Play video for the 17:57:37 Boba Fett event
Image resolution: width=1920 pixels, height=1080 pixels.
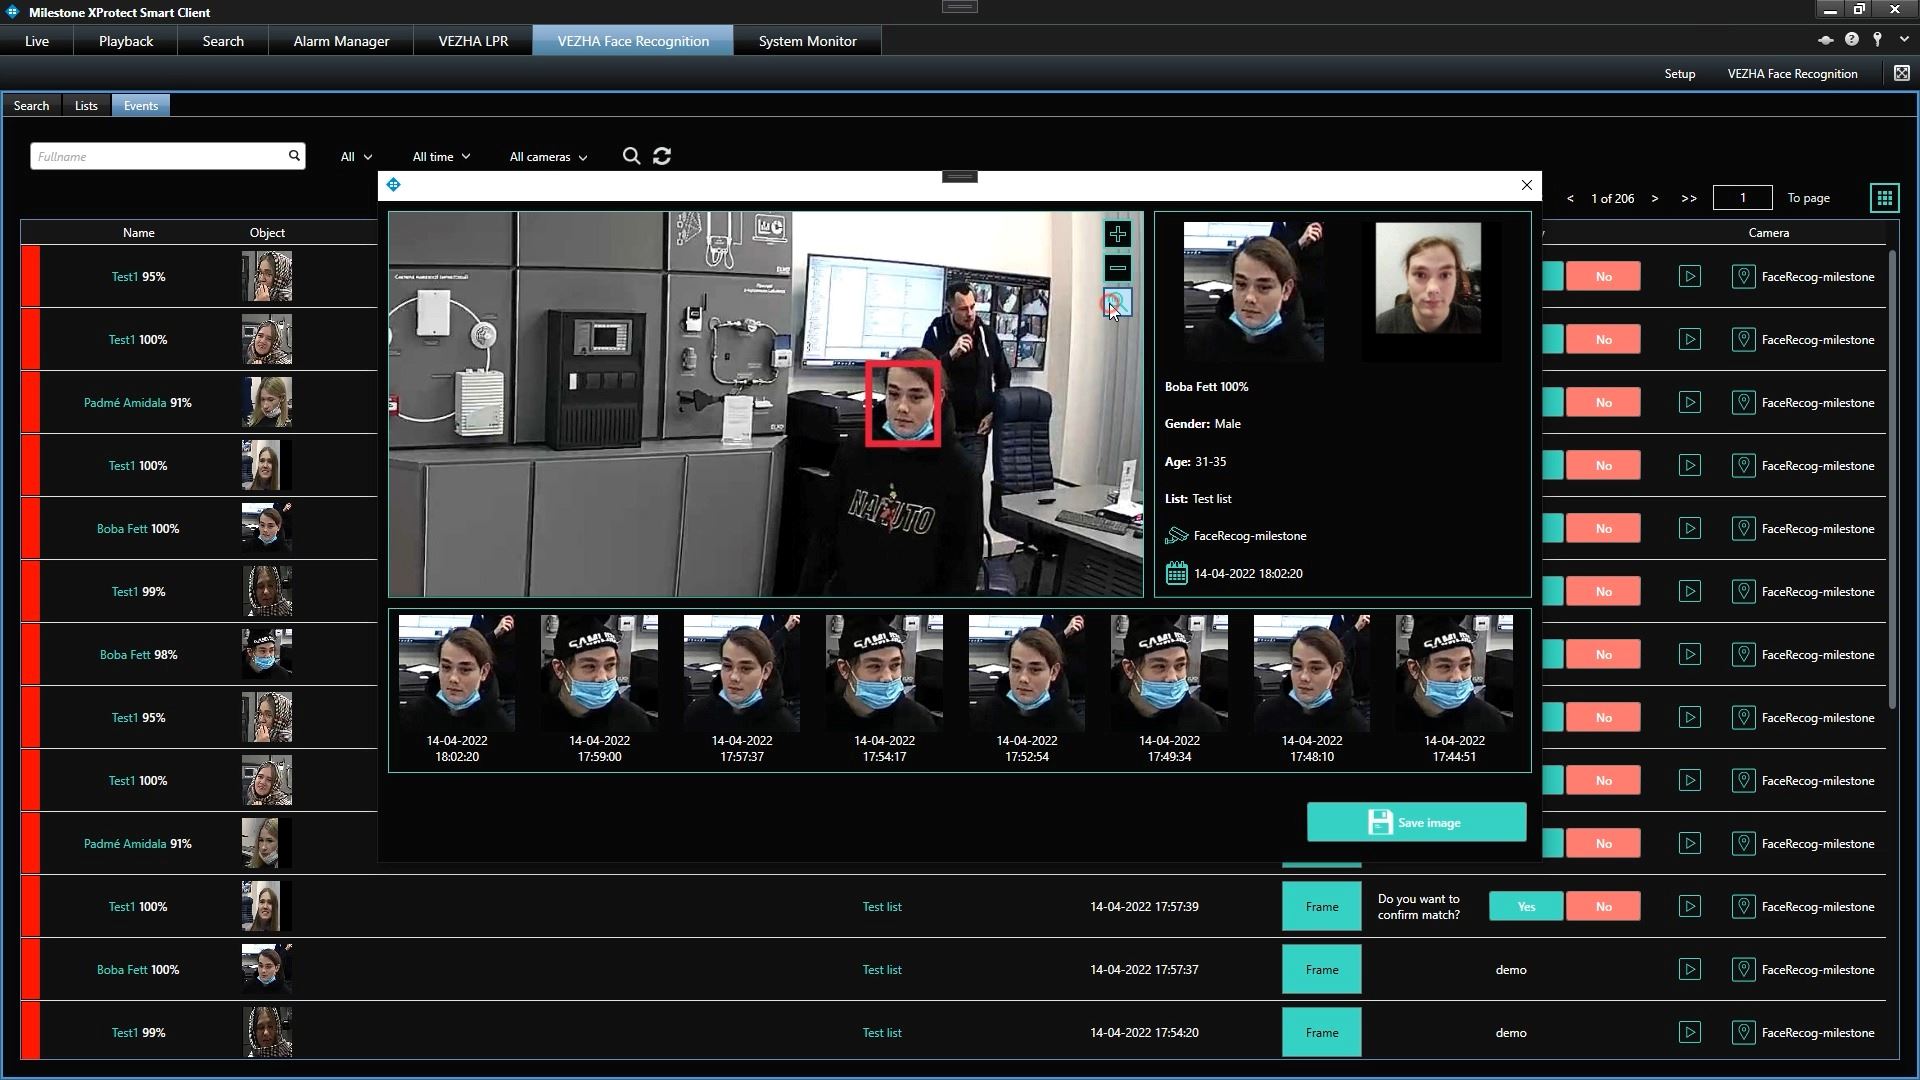1689,970
